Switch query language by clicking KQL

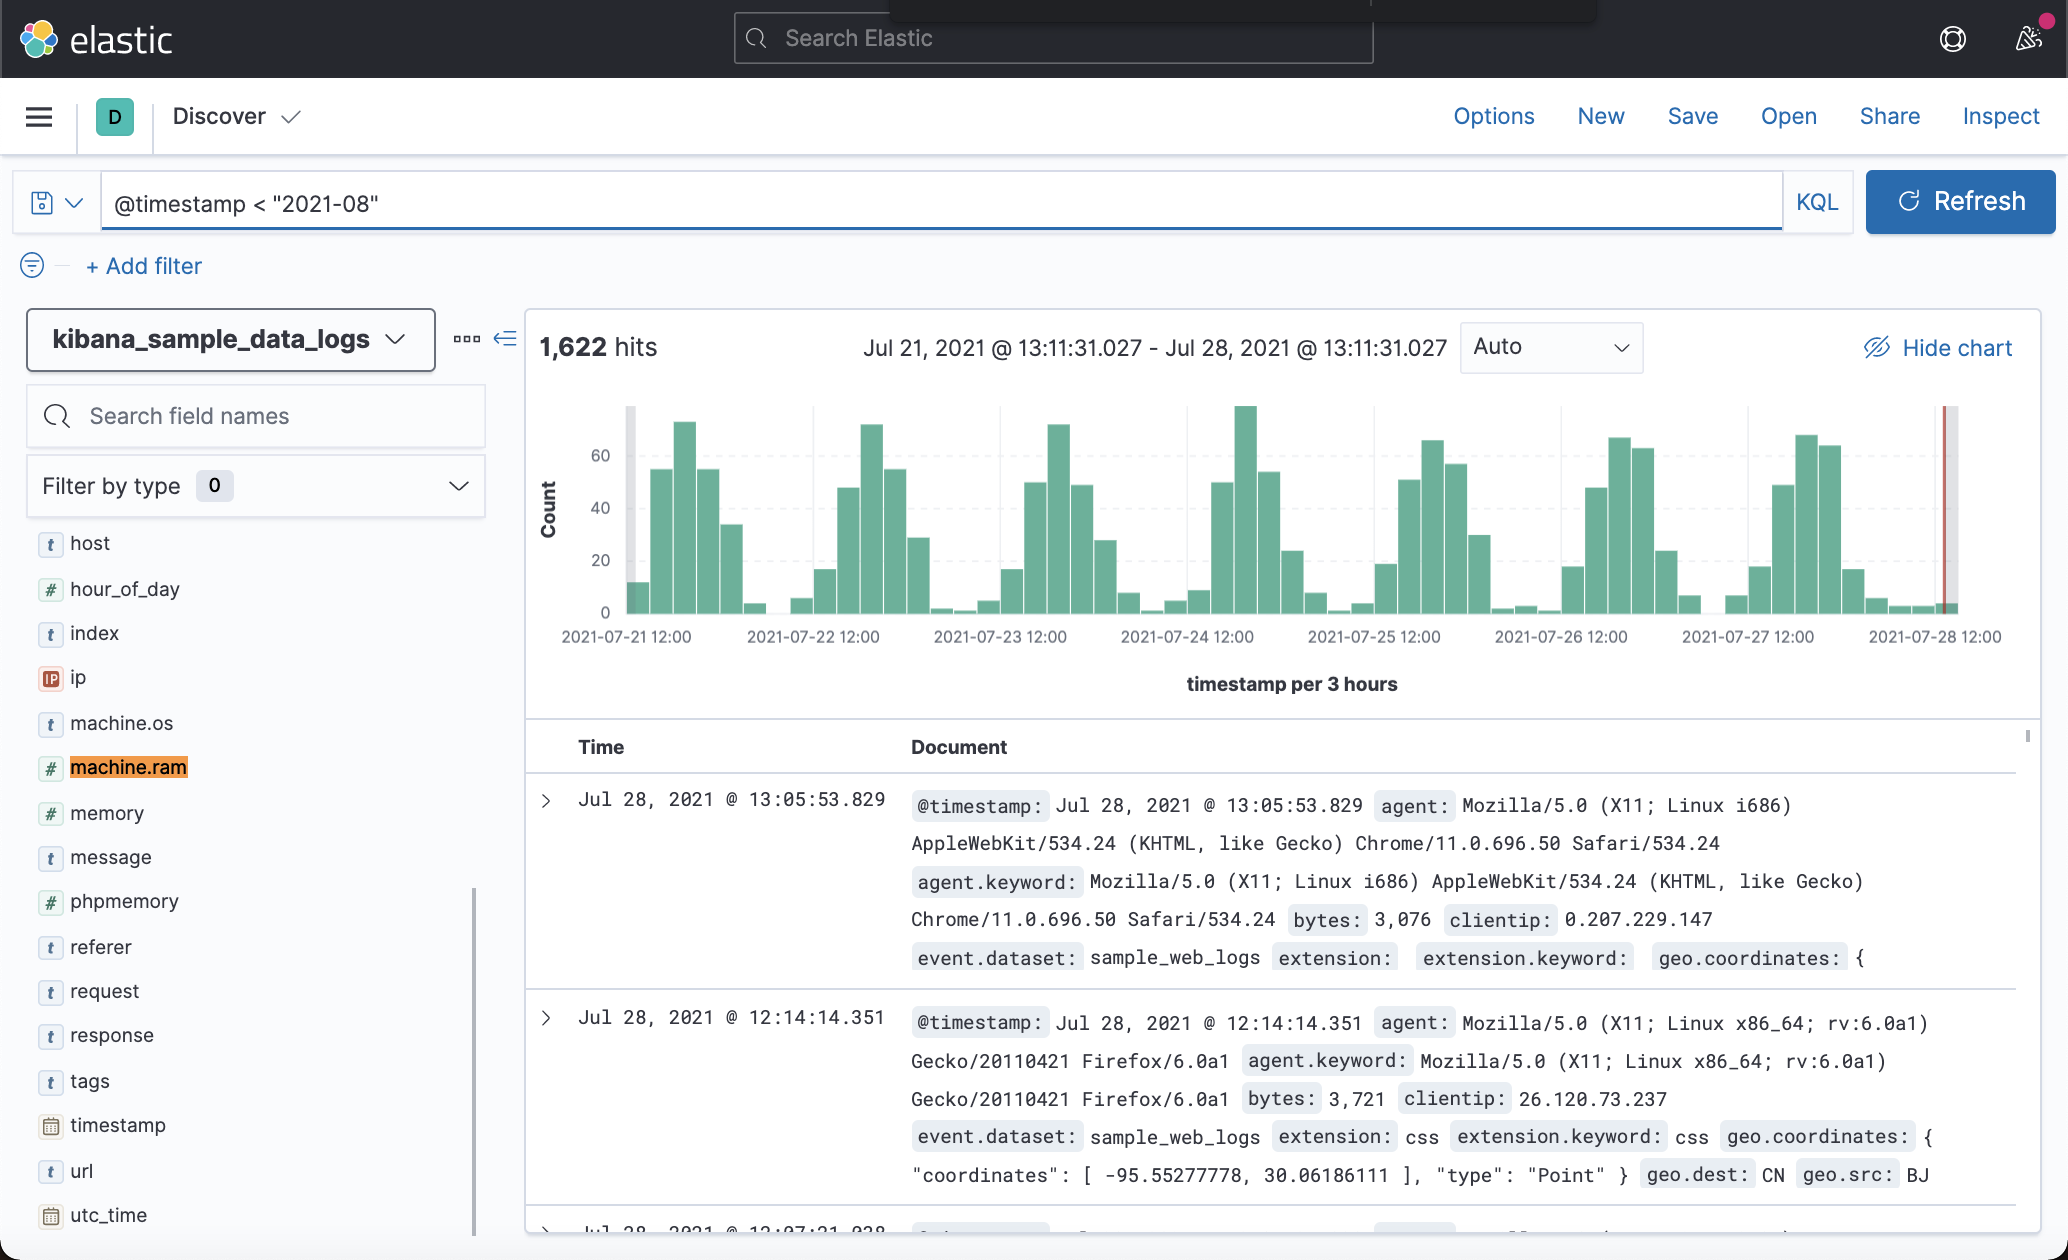[x=1817, y=202]
